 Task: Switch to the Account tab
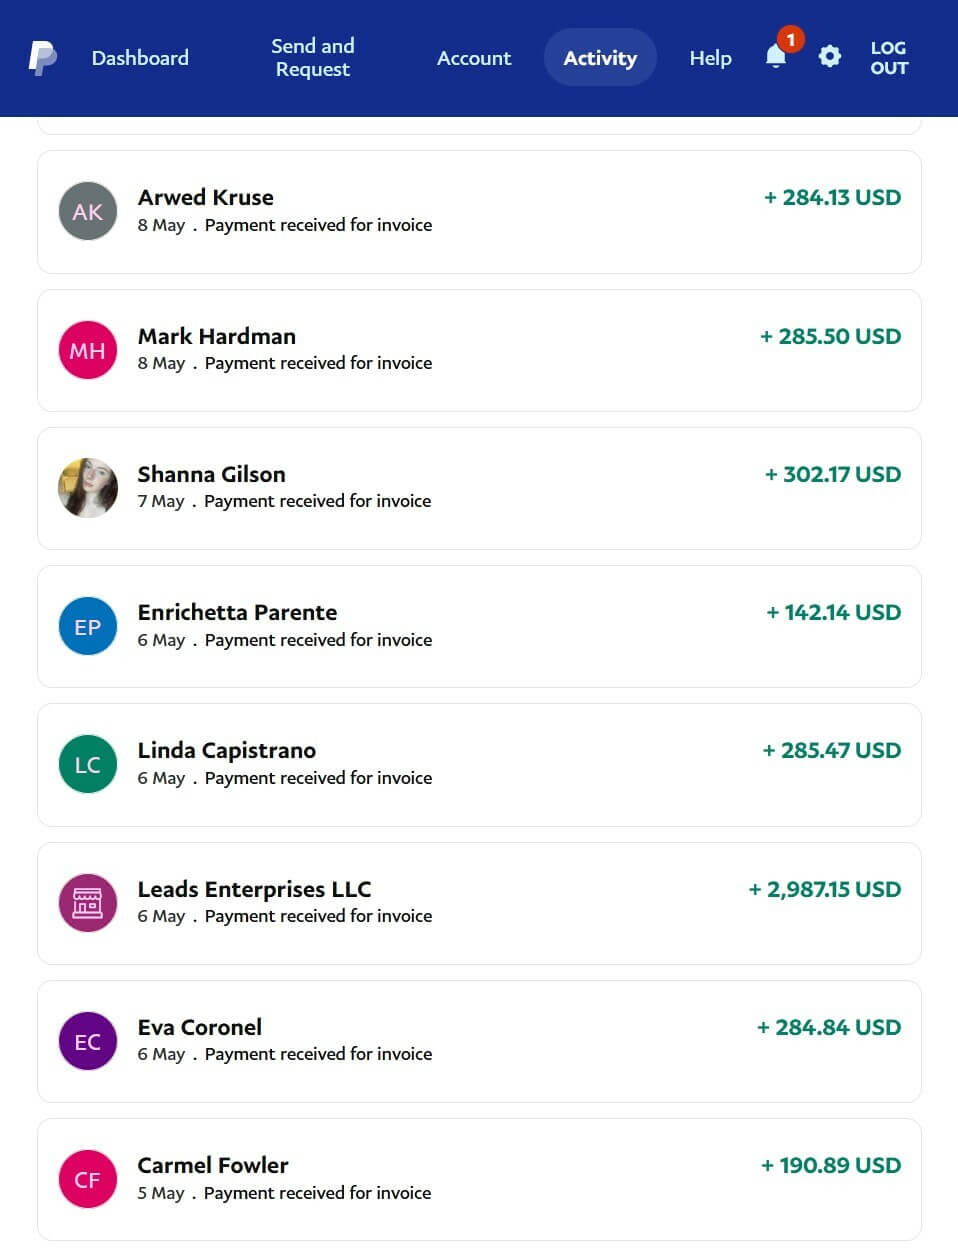474,58
